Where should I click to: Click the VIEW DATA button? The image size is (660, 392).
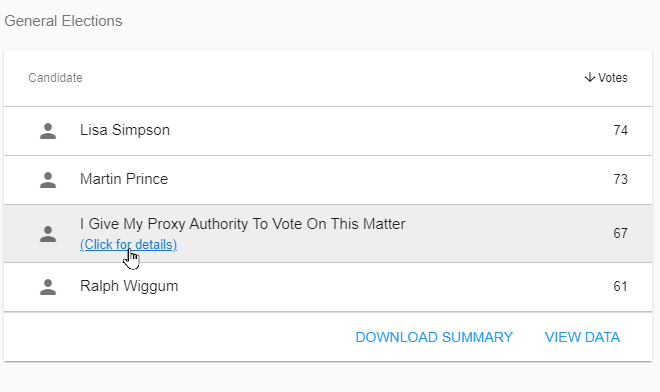(x=582, y=337)
